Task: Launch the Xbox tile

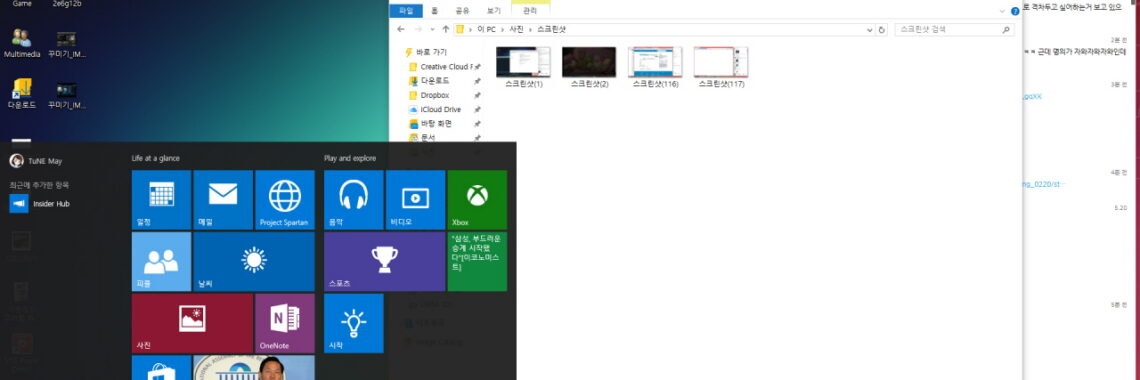Action: click(x=477, y=200)
